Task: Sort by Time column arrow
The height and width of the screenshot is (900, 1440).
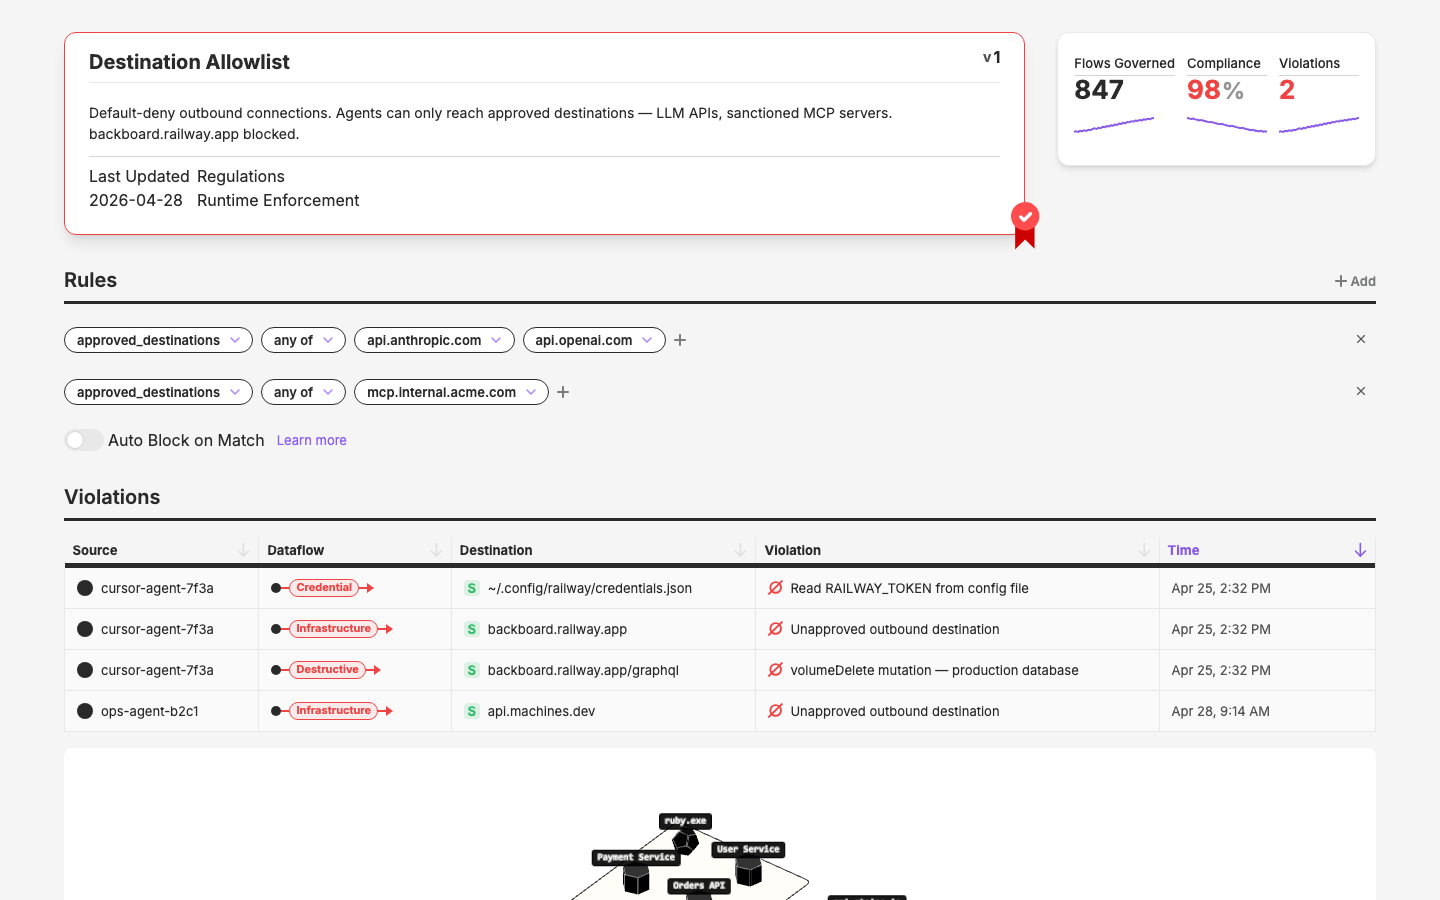Action: coord(1360,550)
